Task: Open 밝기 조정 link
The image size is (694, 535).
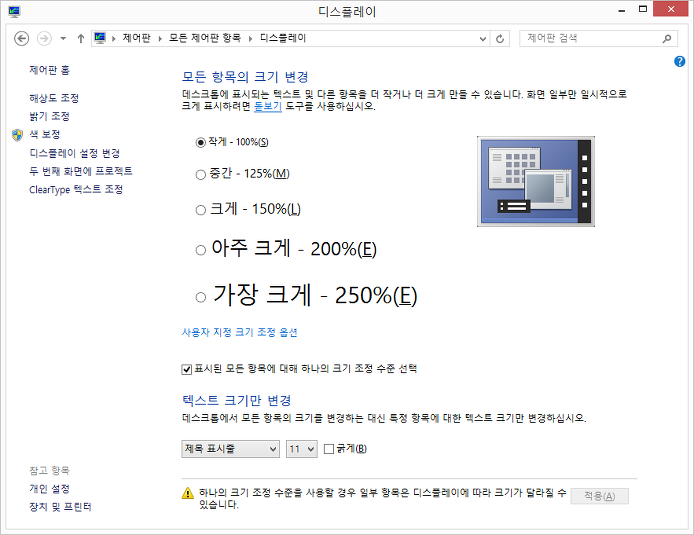Action: pyautogui.click(x=50, y=116)
